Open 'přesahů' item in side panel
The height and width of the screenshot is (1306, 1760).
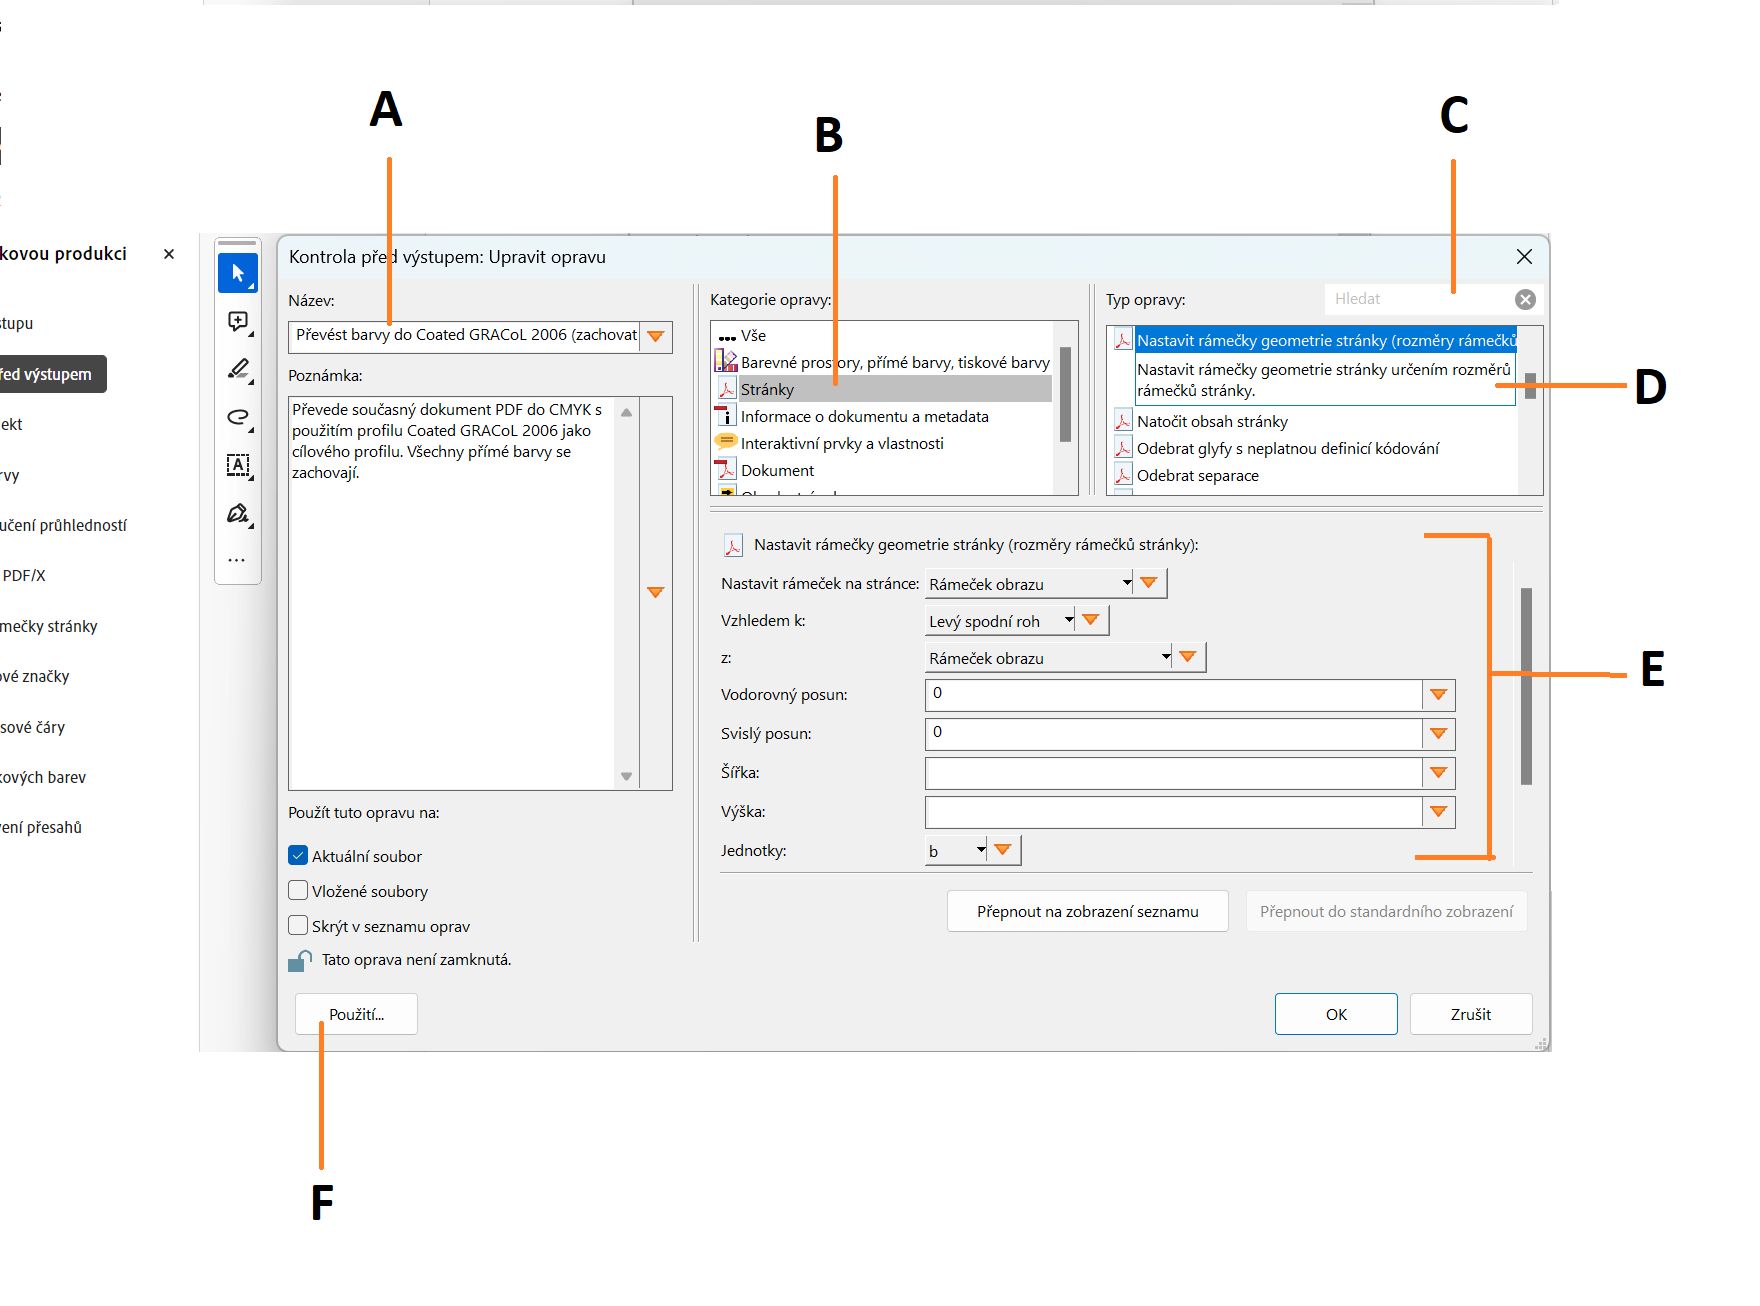tap(41, 828)
